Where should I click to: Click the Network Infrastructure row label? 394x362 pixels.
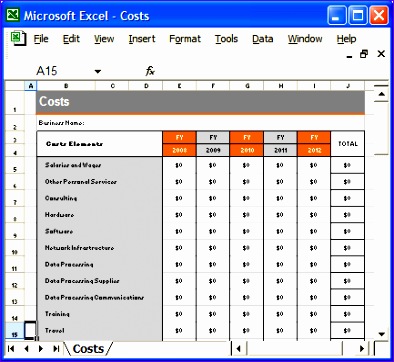79,248
